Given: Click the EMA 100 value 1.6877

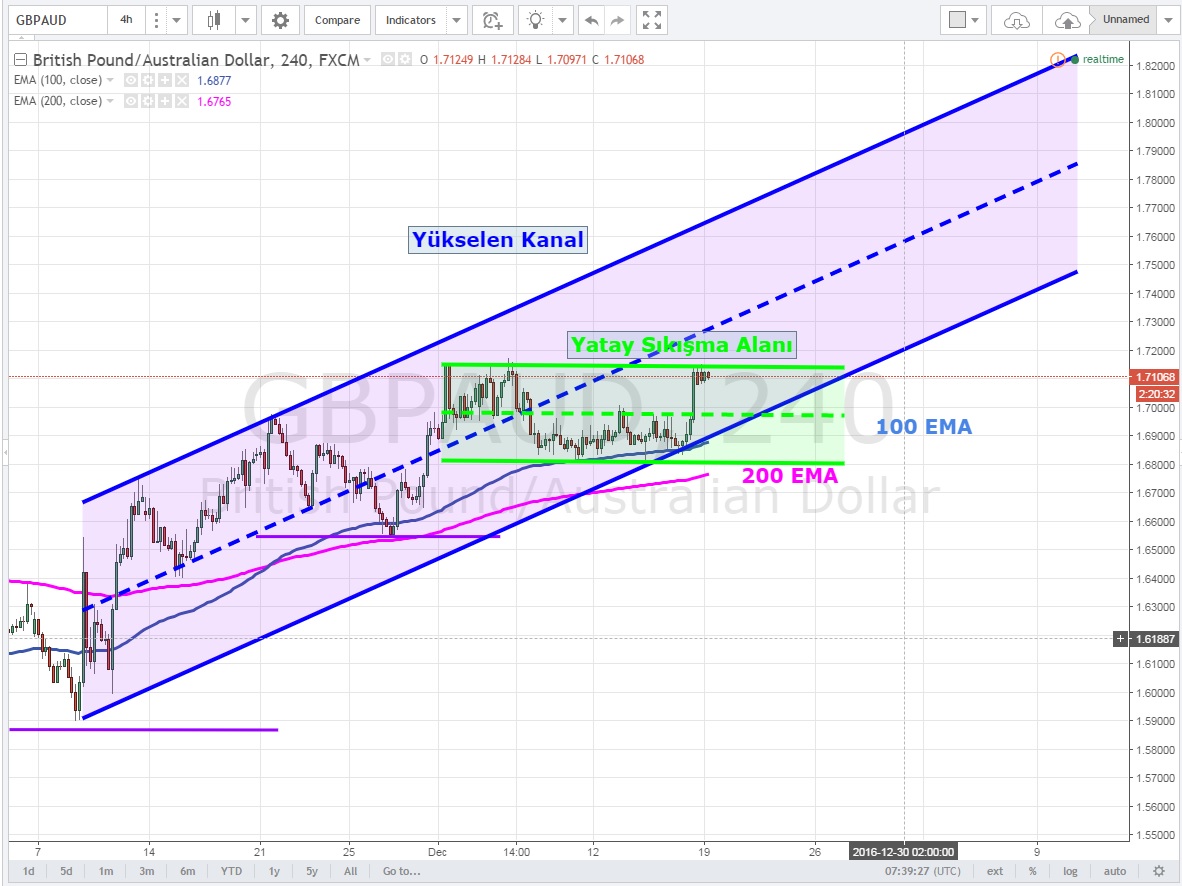Looking at the screenshot, I should tap(214, 81).
